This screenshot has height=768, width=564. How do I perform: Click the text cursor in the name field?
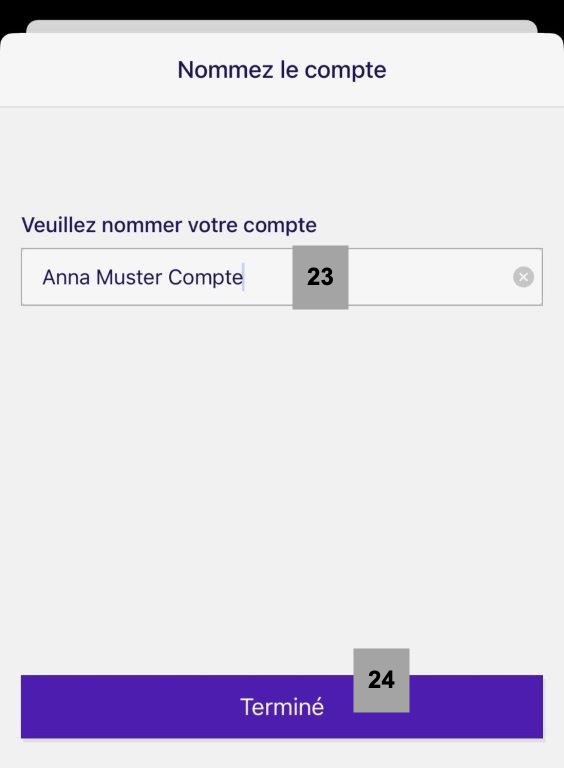[243, 277]
